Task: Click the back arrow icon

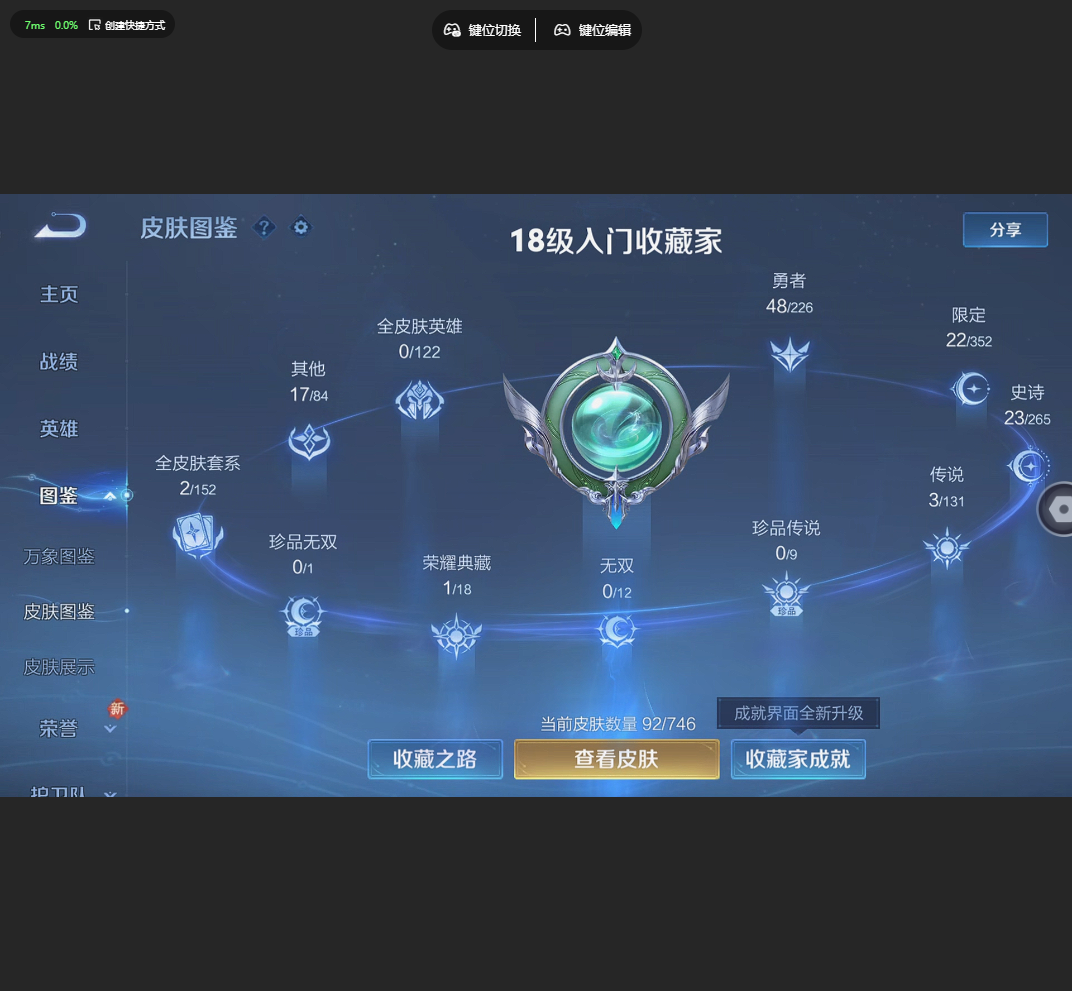Action: (x=61, y=226)
